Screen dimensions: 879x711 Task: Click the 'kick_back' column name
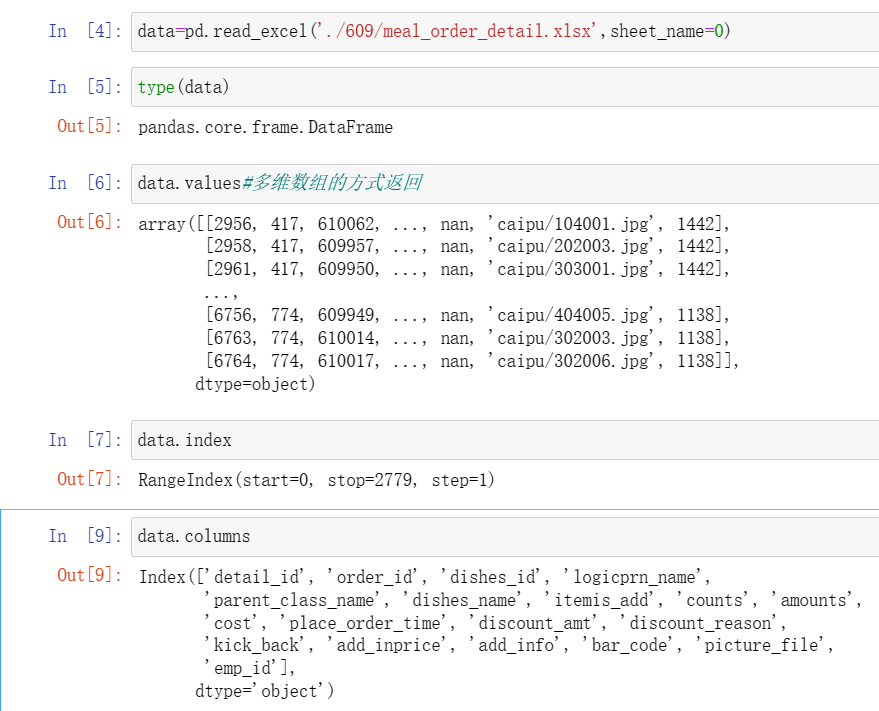point(255,645)
